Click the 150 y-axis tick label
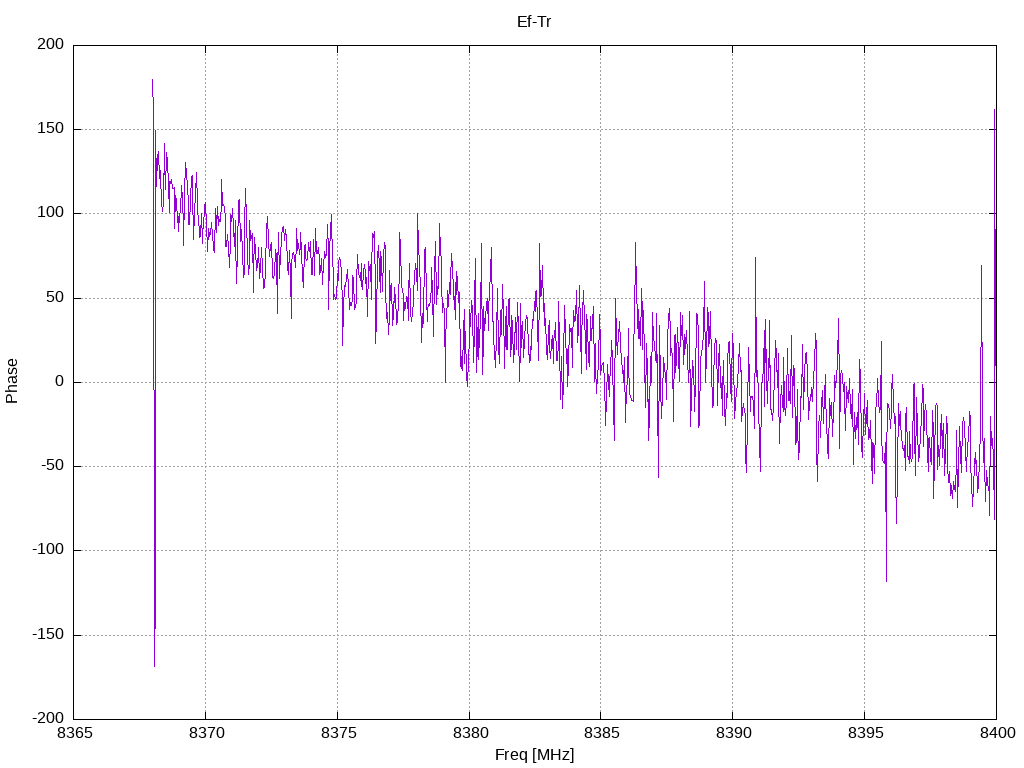Viewport: 1024px width, 768px height. point(51,129)
